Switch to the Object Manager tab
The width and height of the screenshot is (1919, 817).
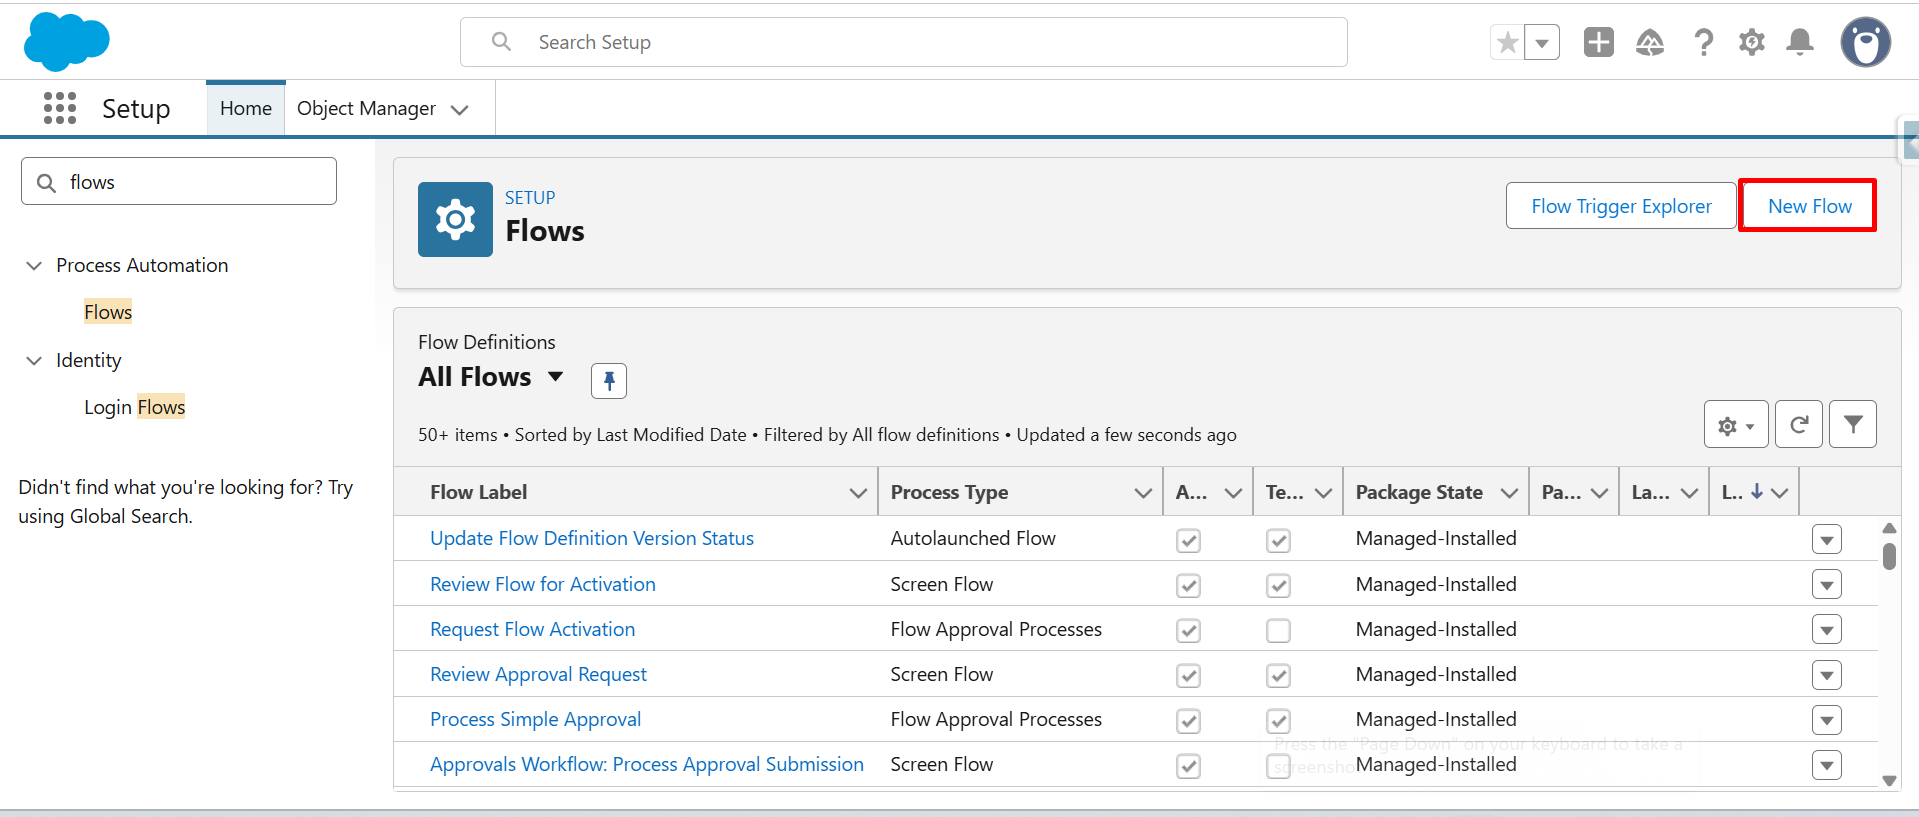click(x=366, y=108)
